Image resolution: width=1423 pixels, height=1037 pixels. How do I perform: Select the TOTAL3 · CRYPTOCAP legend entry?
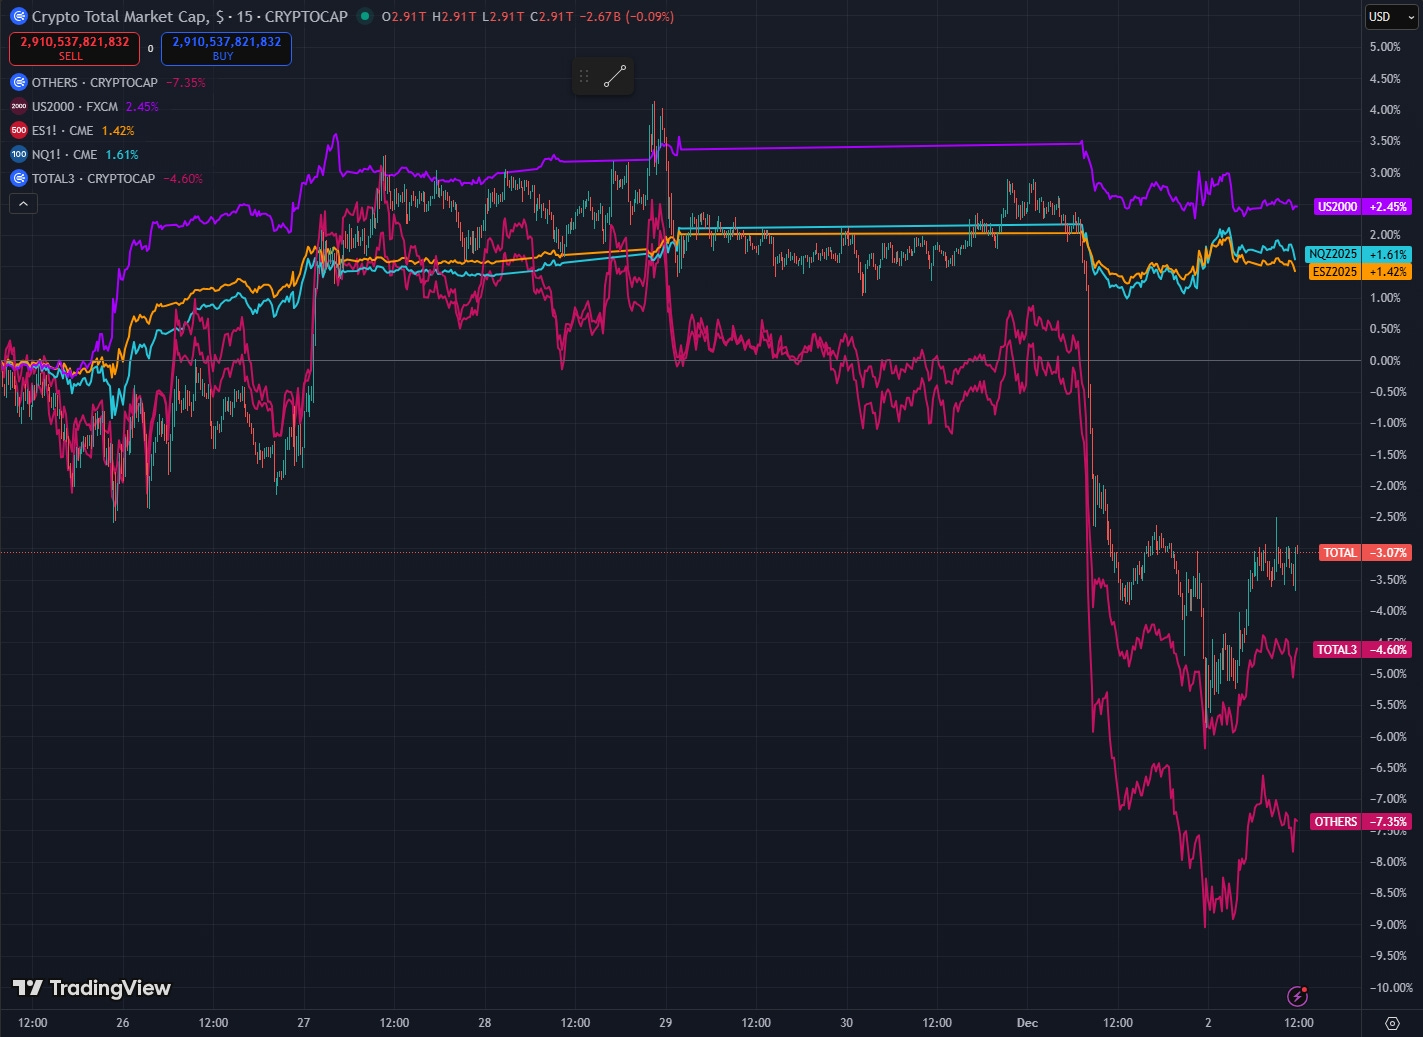coord(93,178)
